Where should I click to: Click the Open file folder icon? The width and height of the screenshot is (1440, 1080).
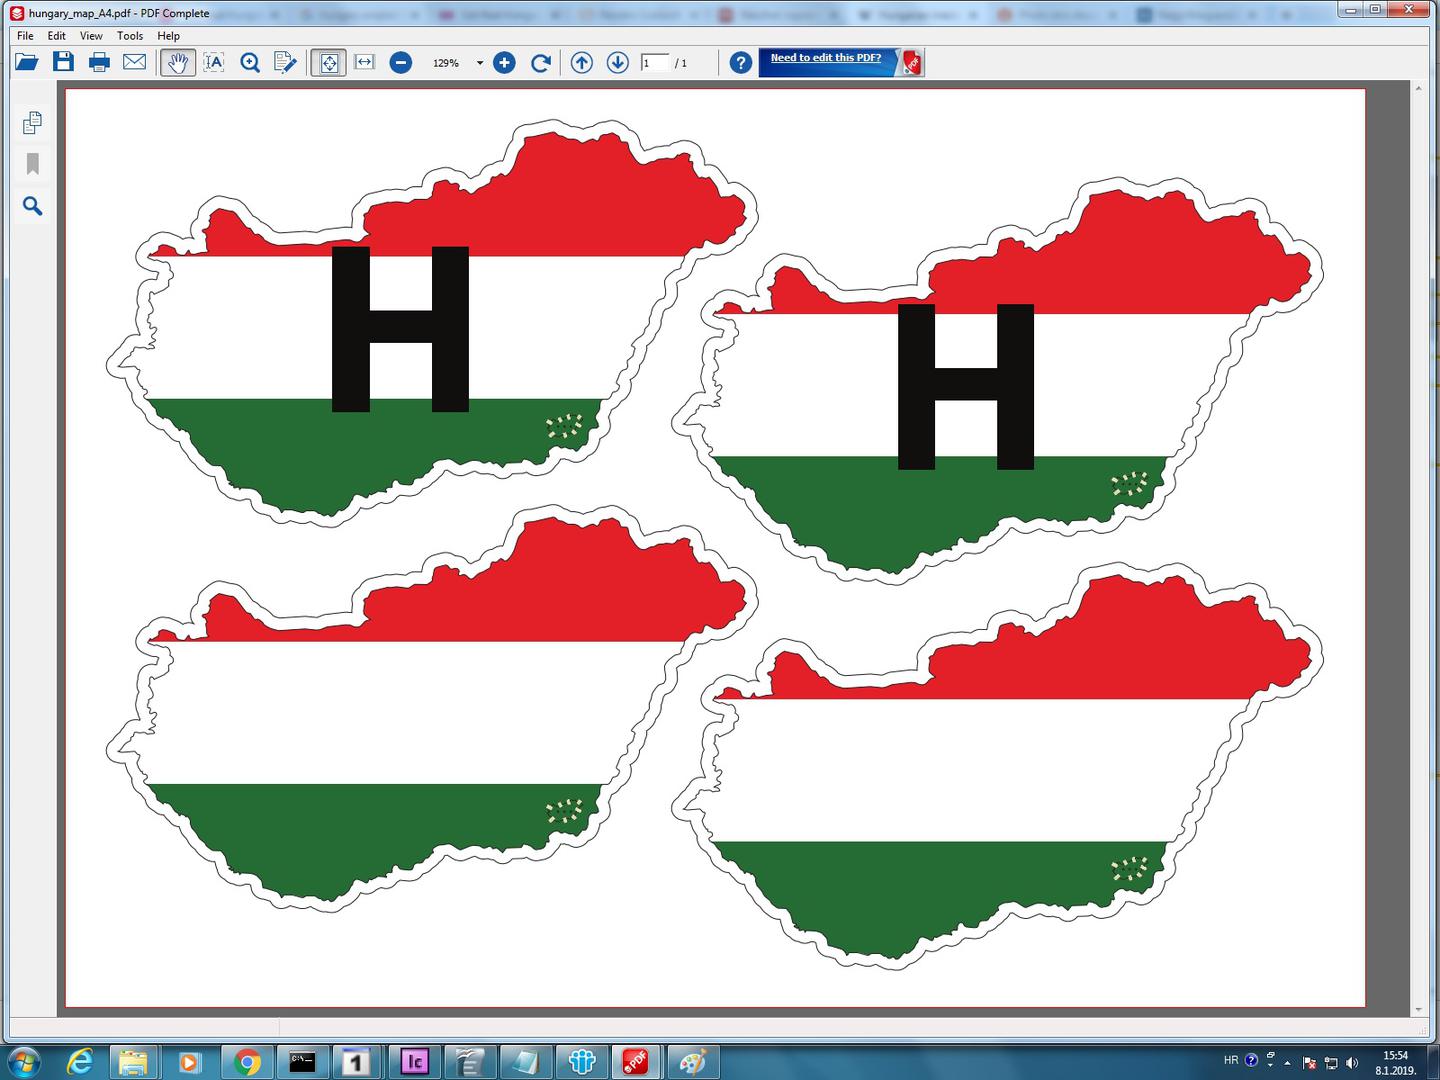[27, 63]
